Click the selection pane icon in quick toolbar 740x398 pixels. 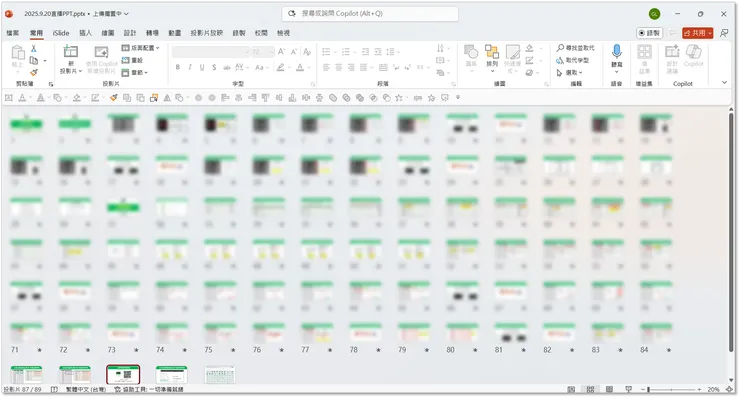coord(154,98)
